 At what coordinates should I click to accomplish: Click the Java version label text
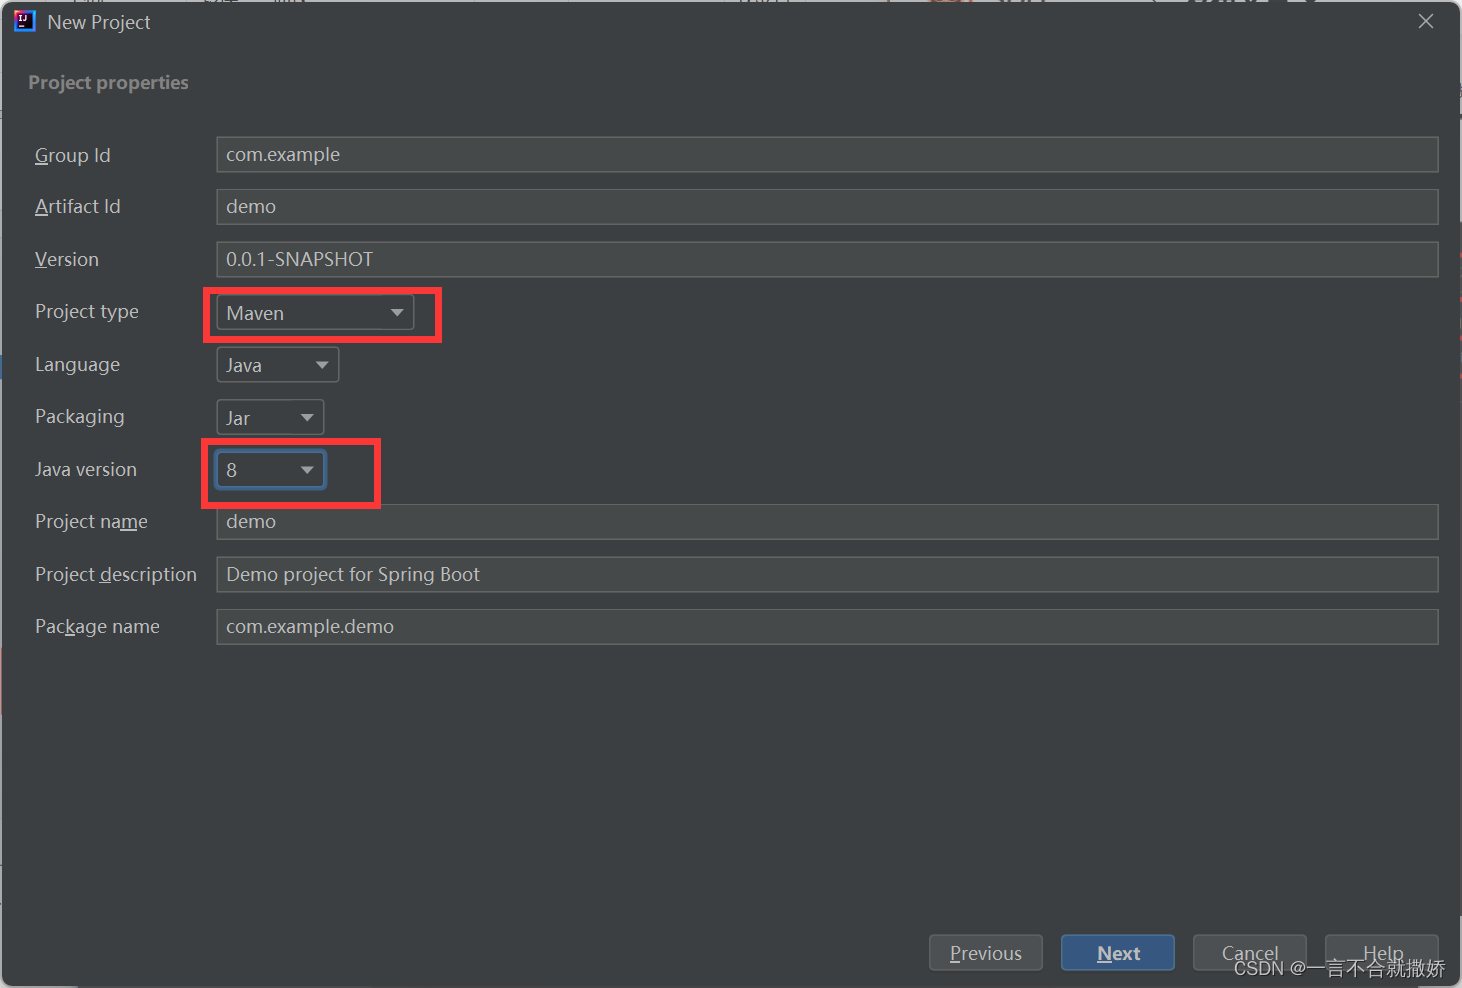click(86, 470)
